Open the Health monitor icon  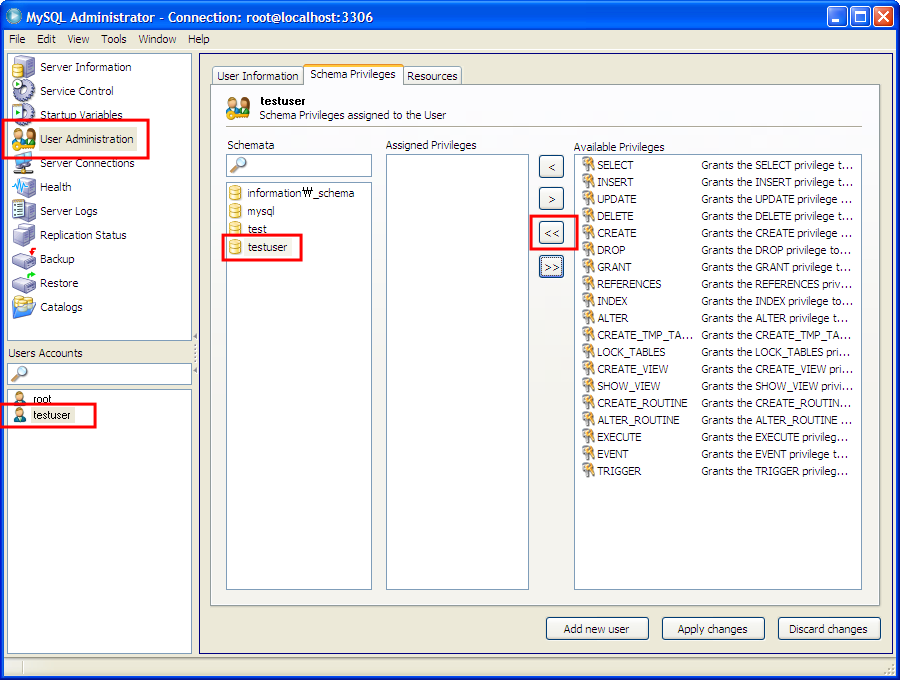[x=24, y=187]
